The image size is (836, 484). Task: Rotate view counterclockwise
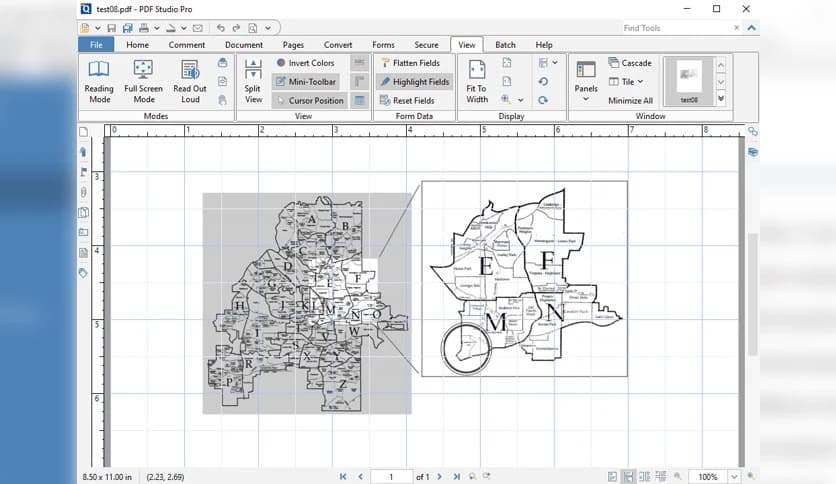(543, 82)
